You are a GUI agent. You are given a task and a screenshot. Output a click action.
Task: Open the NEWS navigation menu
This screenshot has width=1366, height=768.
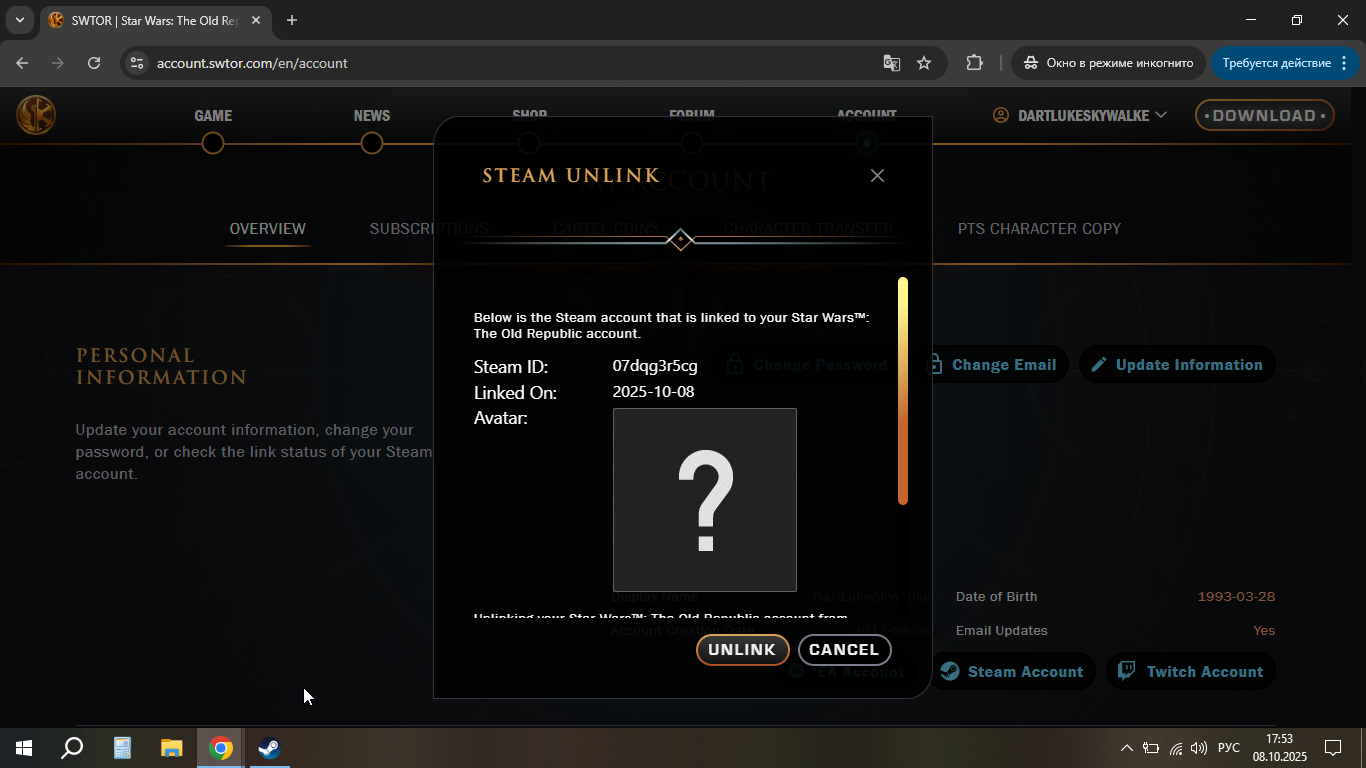372,116
